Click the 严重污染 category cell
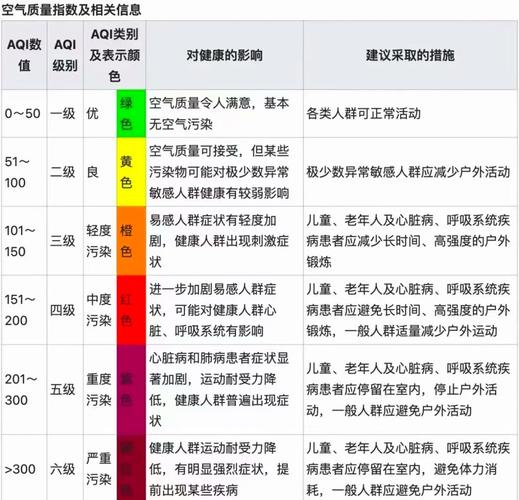 [x=100, y=468]
